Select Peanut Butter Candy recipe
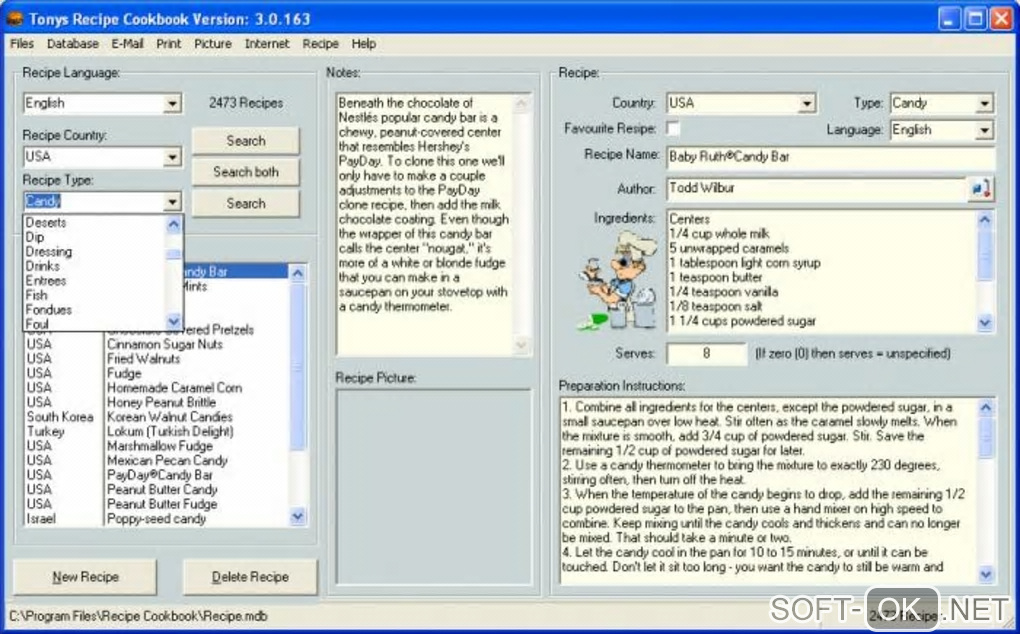This screenshot has height=634, width=1020. click(162, 490)
